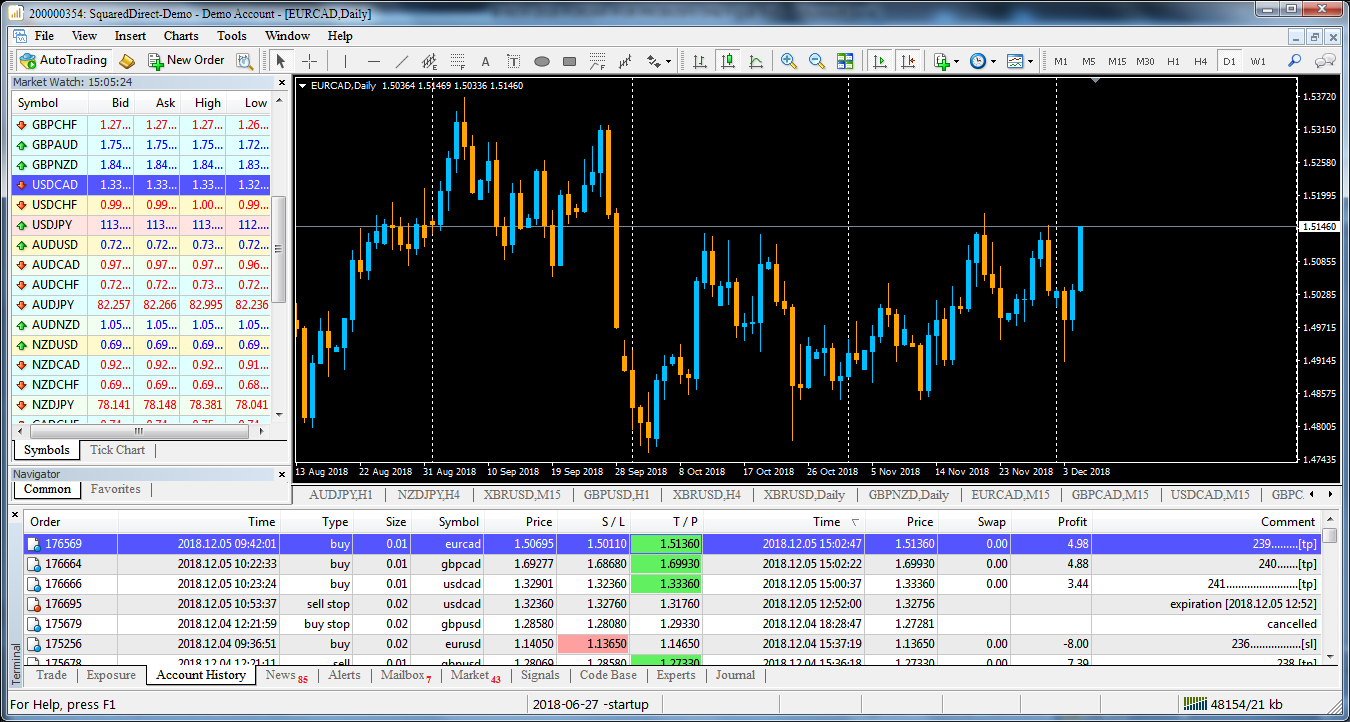Click the Tile Windows icon
This screenshot has width=1350, height=722.
click(x=845, y=61)
